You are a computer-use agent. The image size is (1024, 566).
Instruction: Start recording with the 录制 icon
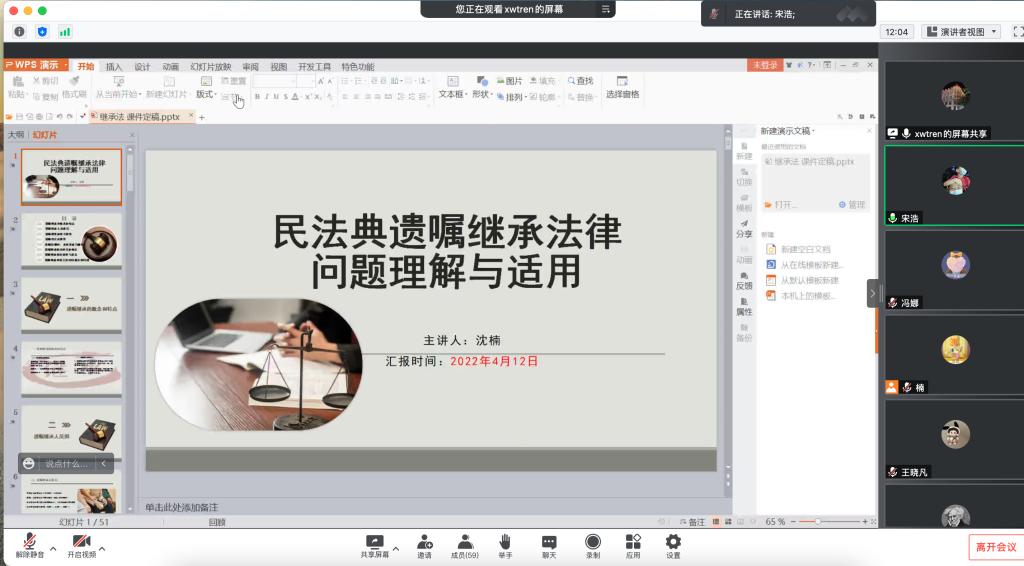592,543
